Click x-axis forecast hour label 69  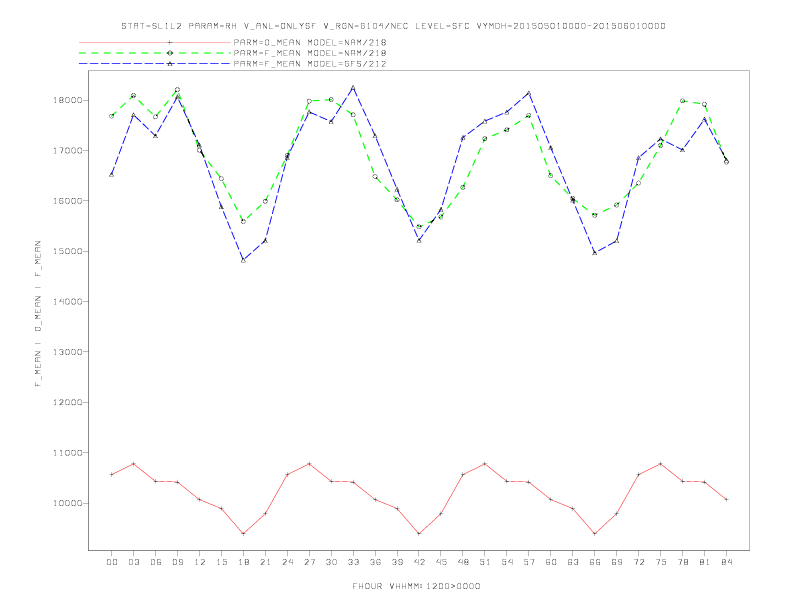[x=617, y=562]
